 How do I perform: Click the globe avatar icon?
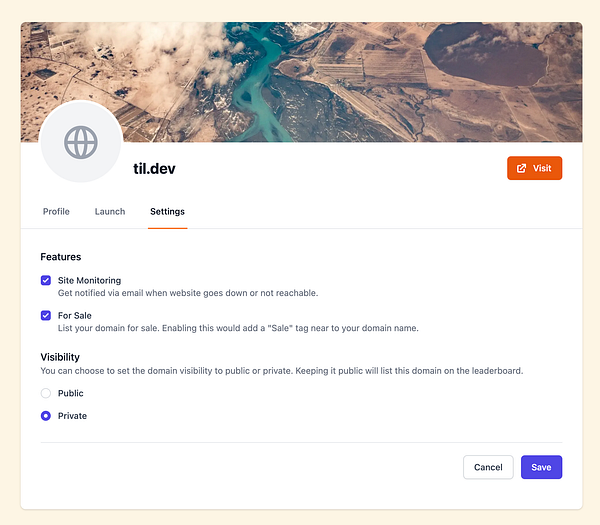point(81,142)
